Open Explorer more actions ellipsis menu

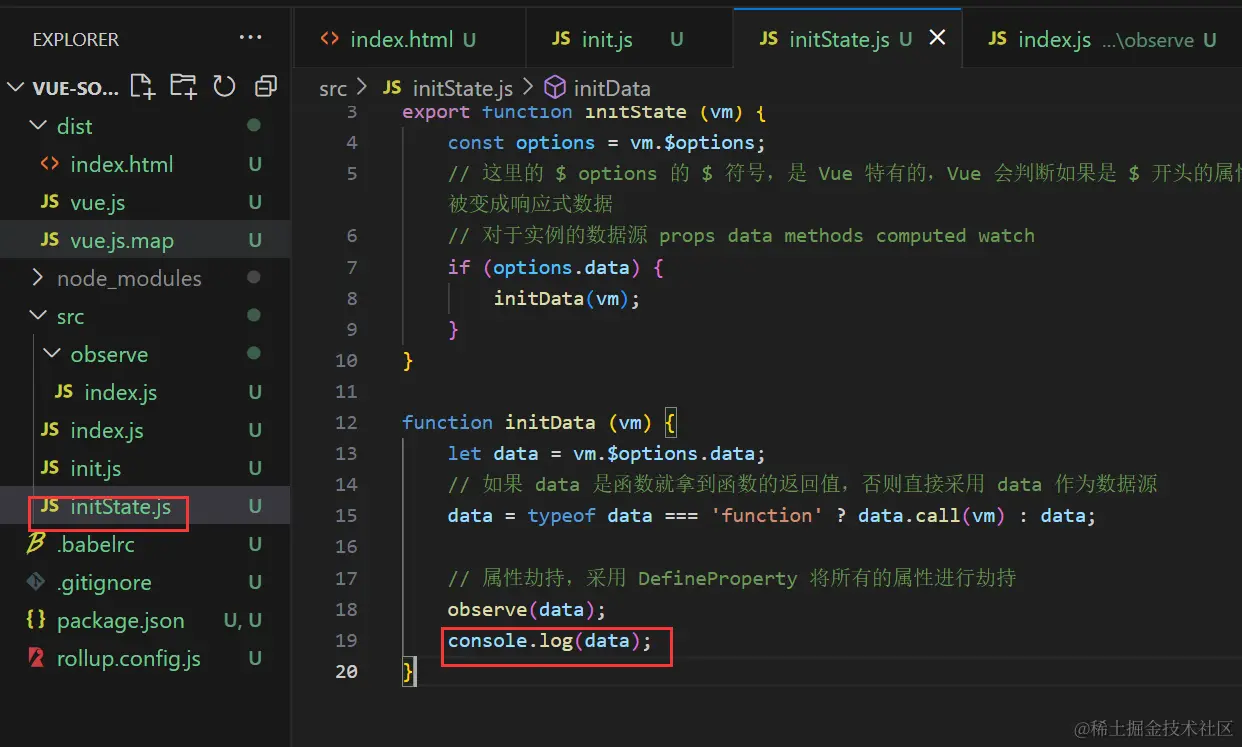coord(250,38)
